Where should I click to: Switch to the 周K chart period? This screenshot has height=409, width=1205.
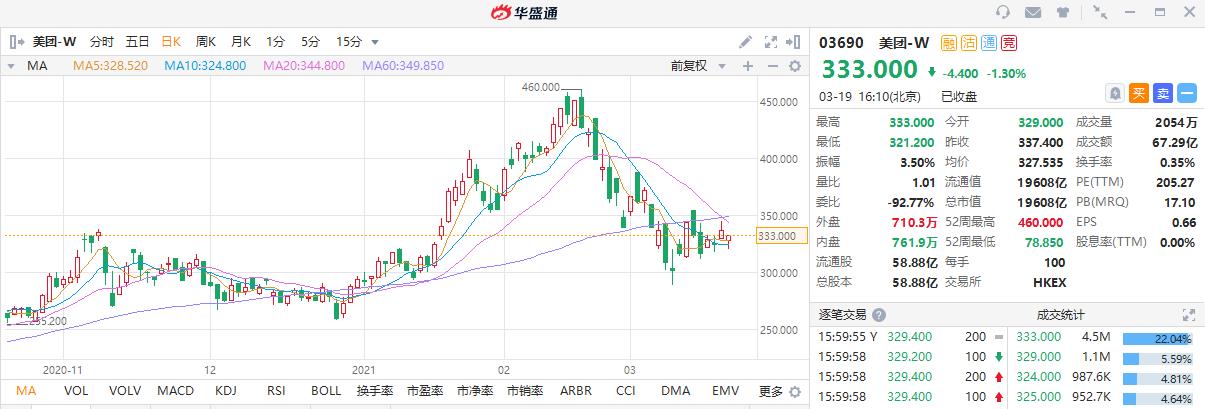coord(206,42)
